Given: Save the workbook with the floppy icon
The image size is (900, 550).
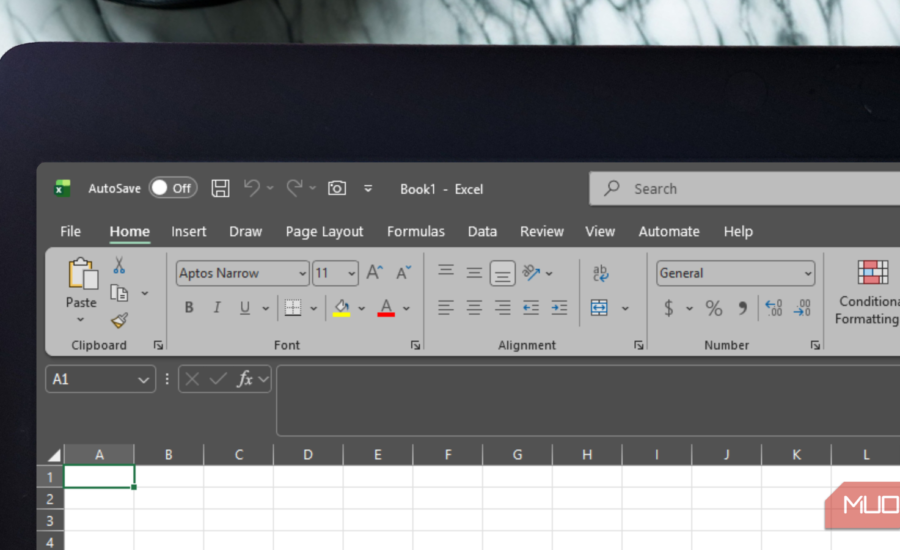Looking at the screenshot, I should coord(220,188).
